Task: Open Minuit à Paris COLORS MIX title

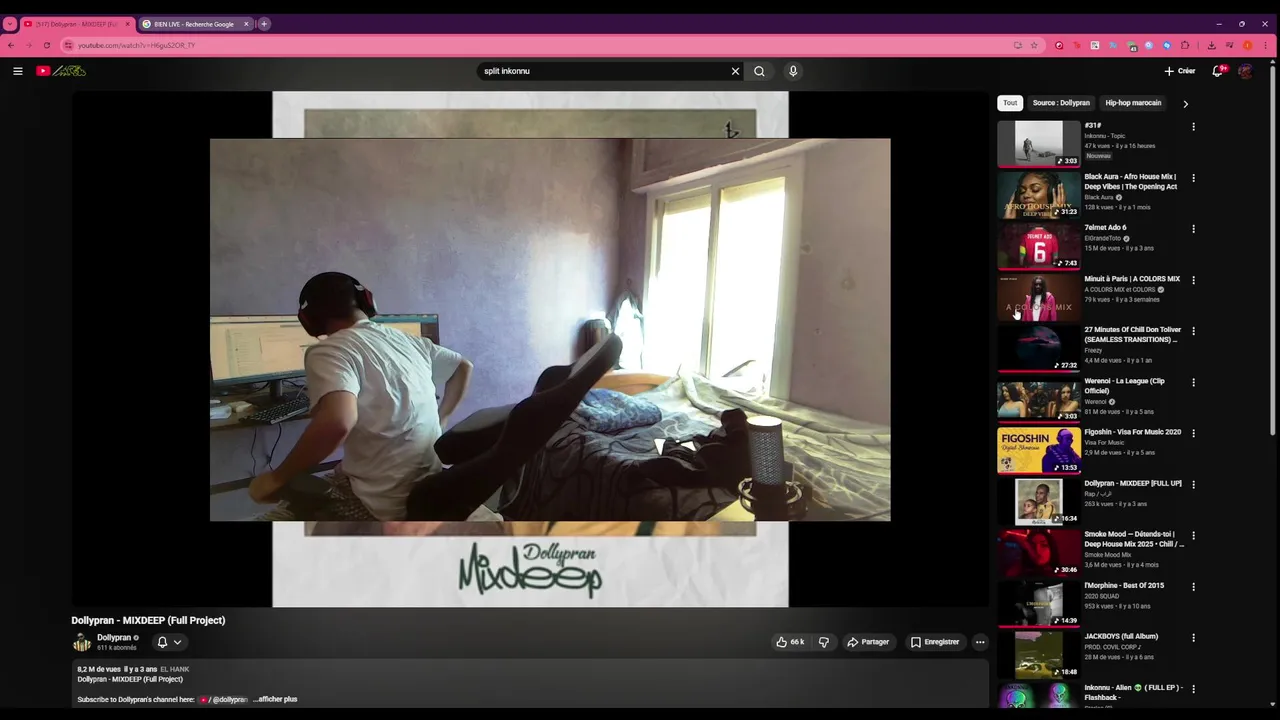Action: 1132,279
